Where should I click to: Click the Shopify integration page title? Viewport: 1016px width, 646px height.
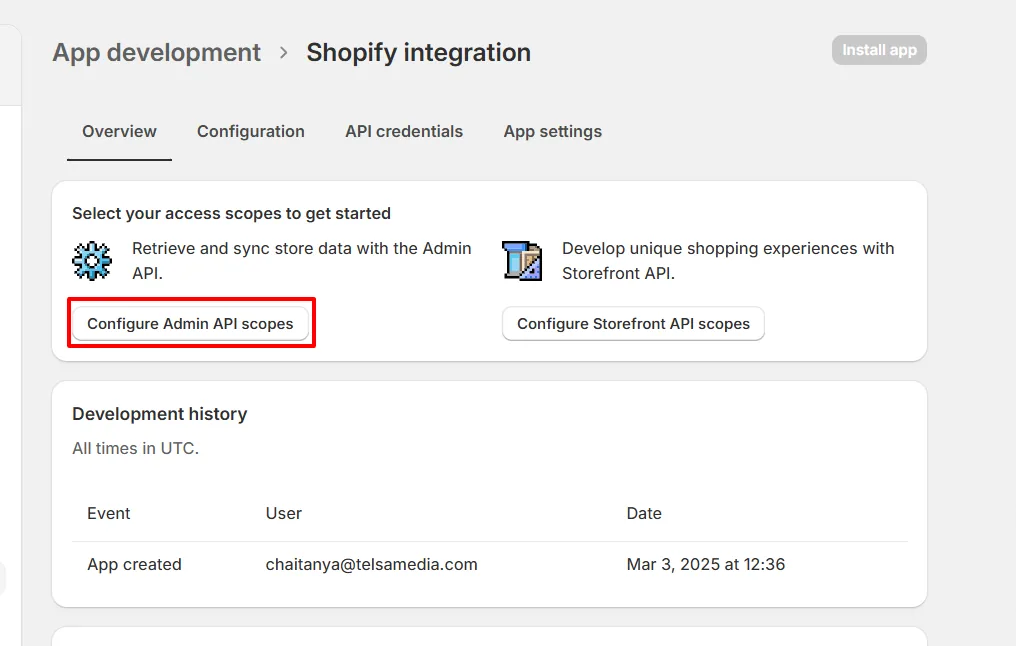pos(419,52)
